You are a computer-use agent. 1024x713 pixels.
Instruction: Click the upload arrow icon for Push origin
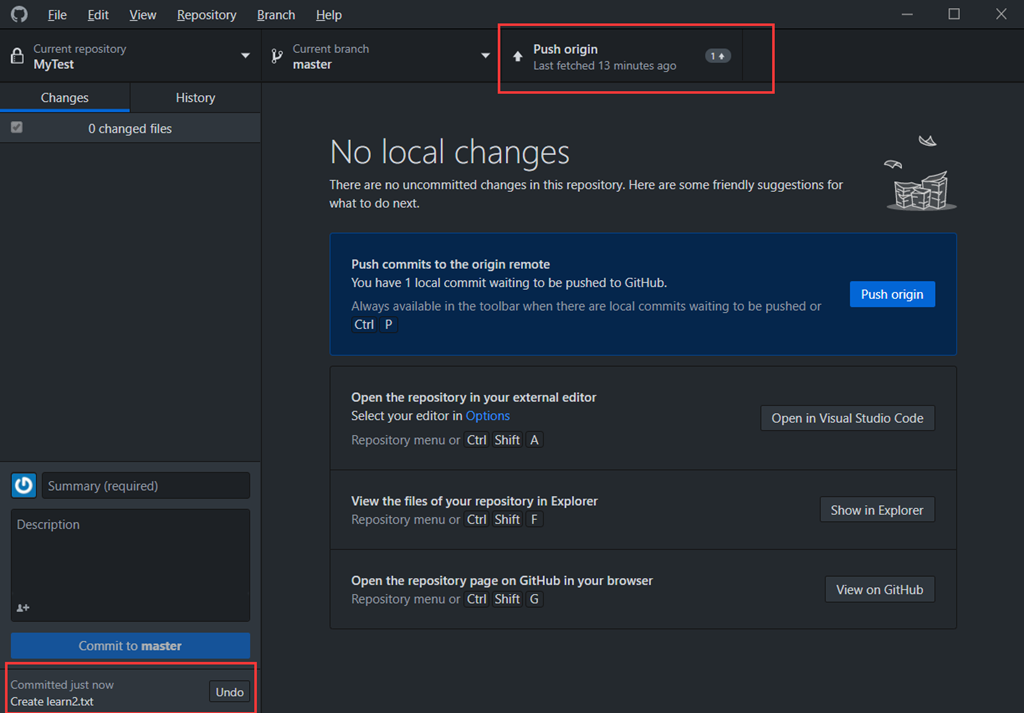coord(517,57)
